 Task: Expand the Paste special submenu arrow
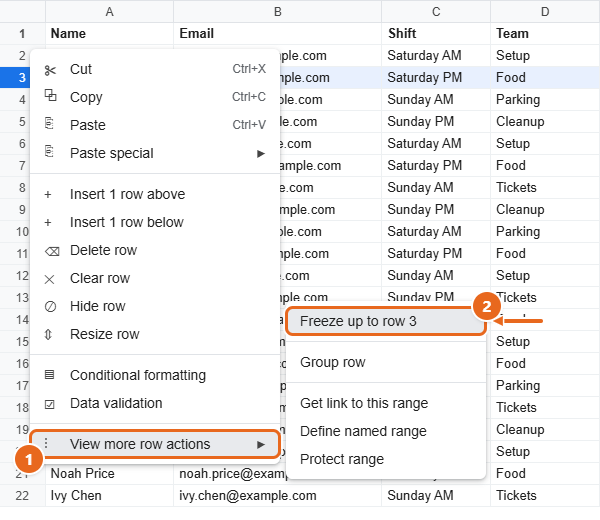click(261, 154)
